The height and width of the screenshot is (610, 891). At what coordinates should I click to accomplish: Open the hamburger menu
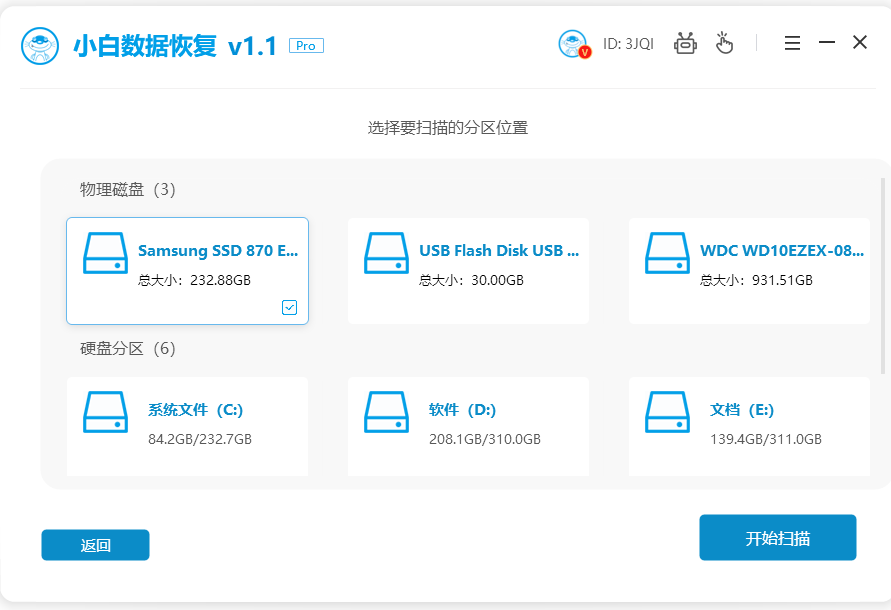(x=792, y=43)
